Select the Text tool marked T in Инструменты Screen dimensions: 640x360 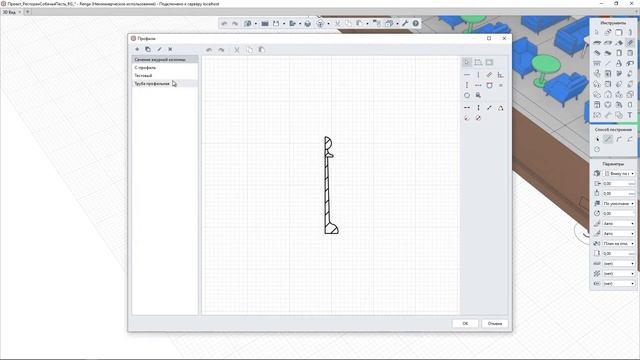click(x=630, y=115)
